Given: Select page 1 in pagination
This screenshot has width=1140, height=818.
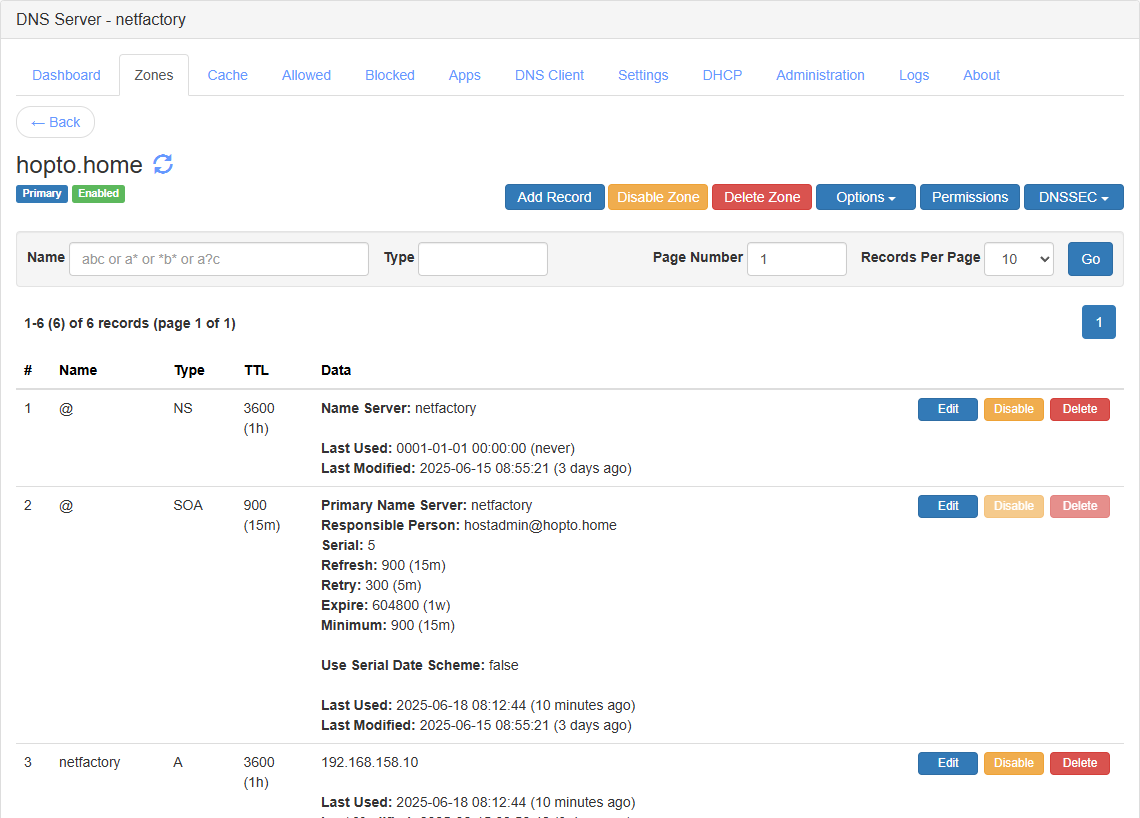Looking at the screenshot, I should pos(1099,322).
